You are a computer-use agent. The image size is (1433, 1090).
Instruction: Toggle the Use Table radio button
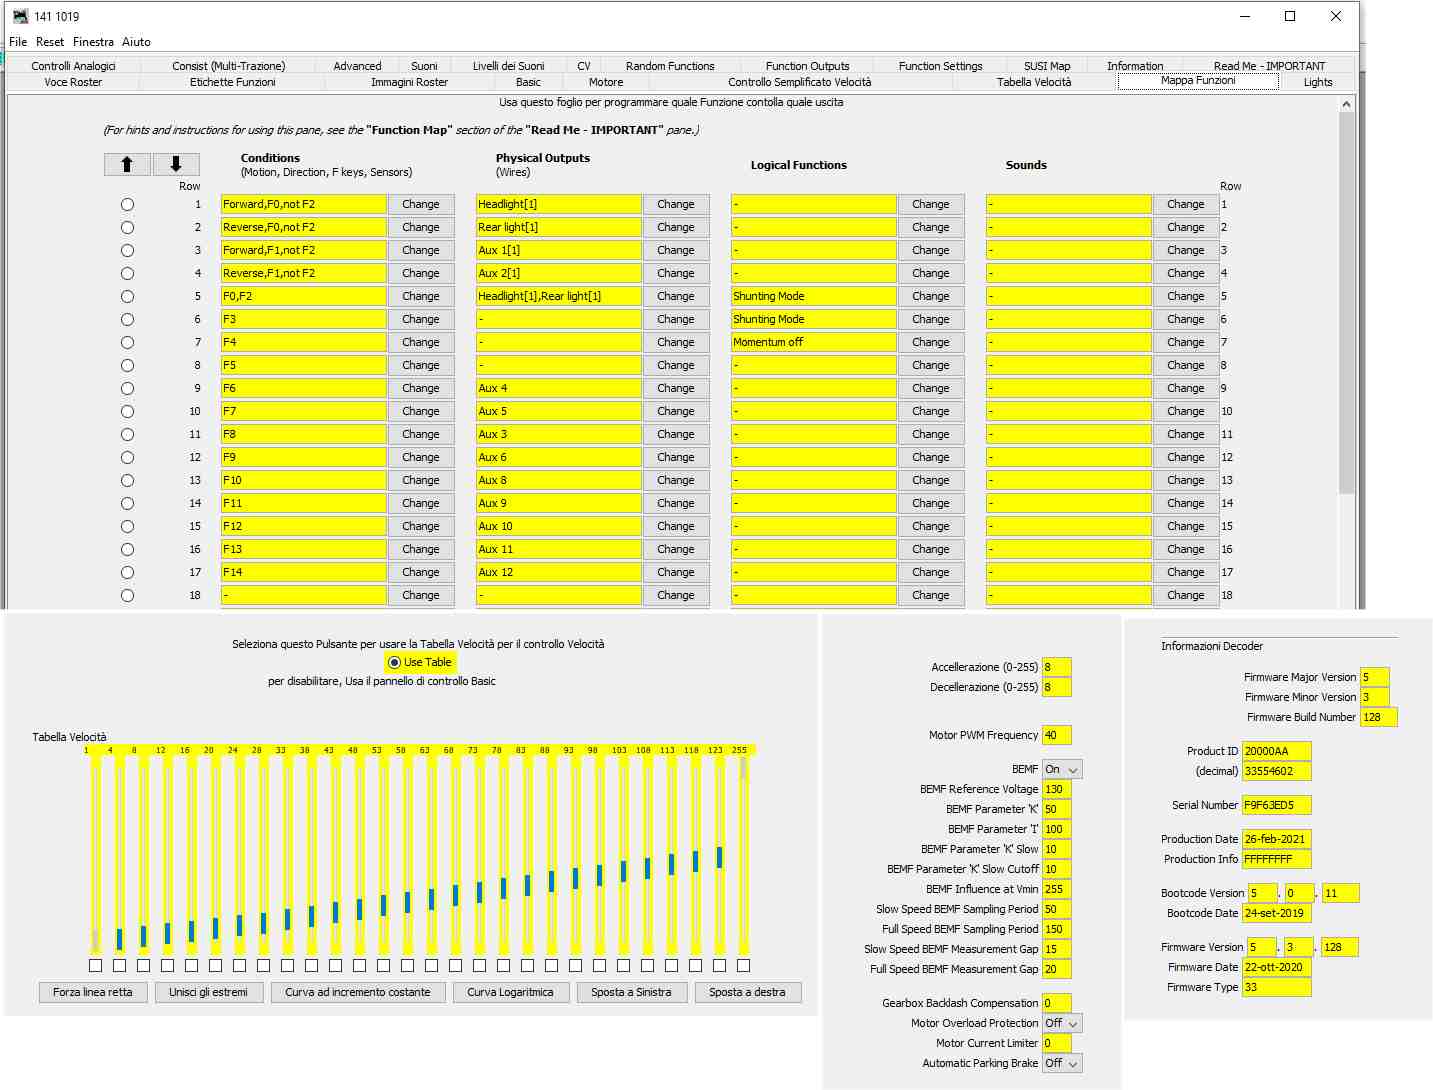pyautogui.click(x=395, y=662)
